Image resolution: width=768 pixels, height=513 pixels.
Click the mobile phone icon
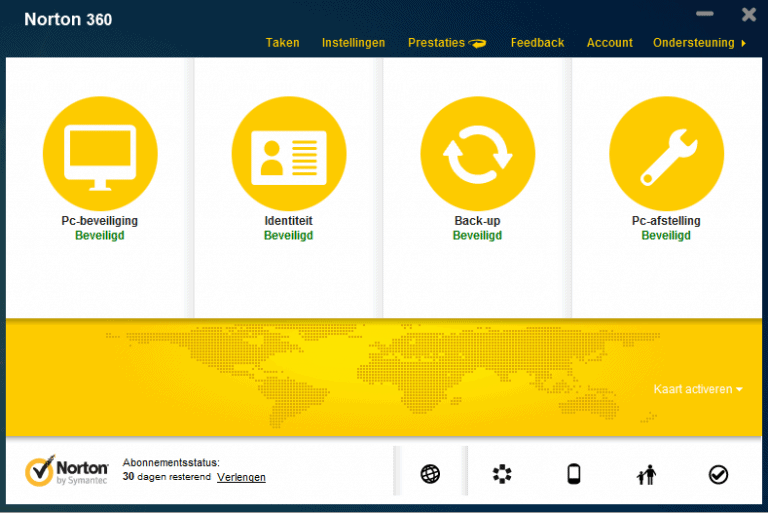pyautogui.click(x=574, y=474)
